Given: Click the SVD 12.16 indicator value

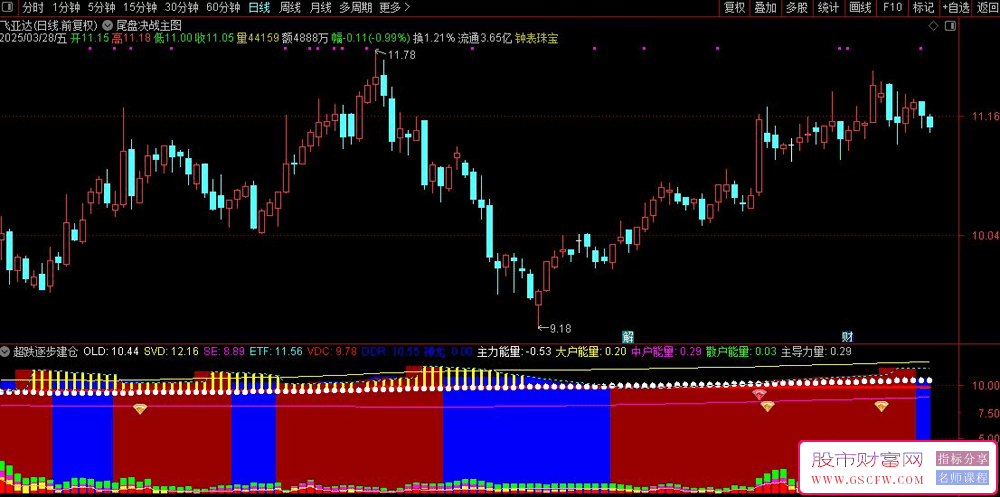Looking at the screenshot, I should [171, 352].
